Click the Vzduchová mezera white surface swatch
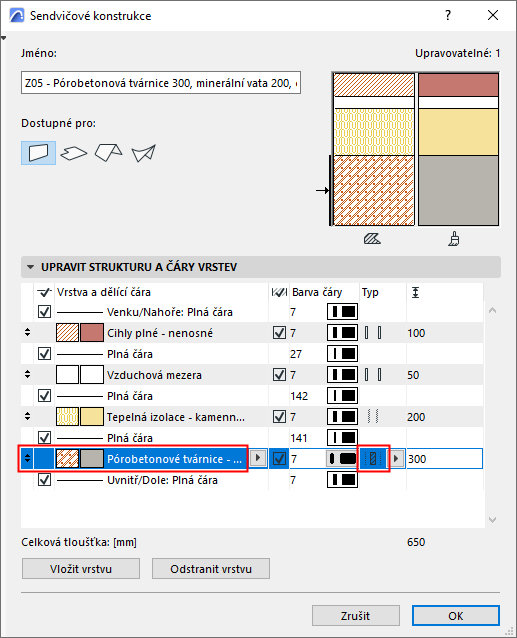This screenshot has width=517, height=638. pyautogui.click(x=92, y=375)
